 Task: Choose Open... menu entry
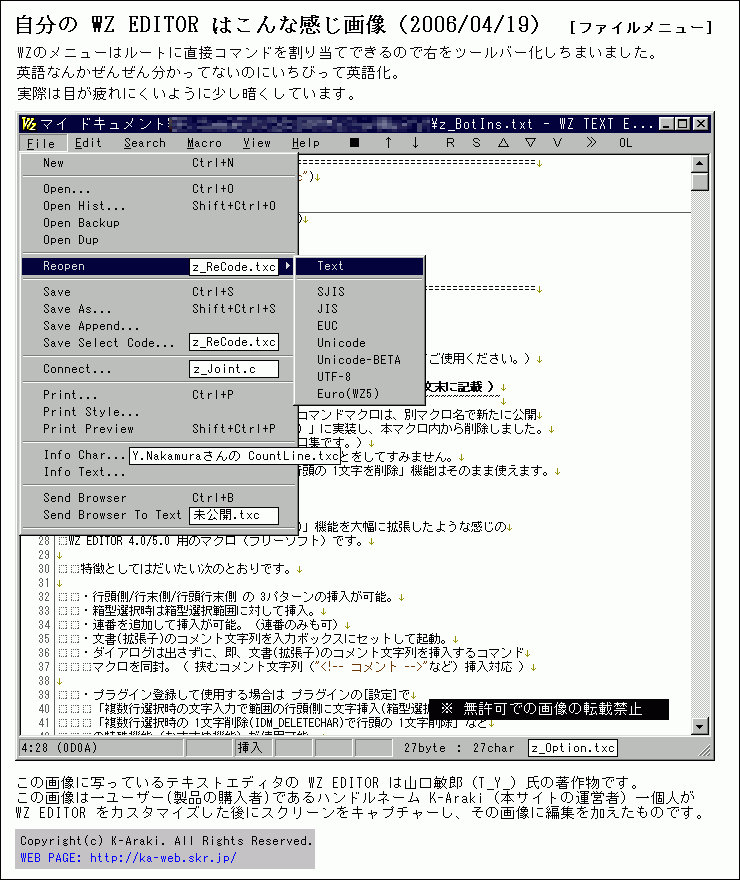tap(159, 189)
